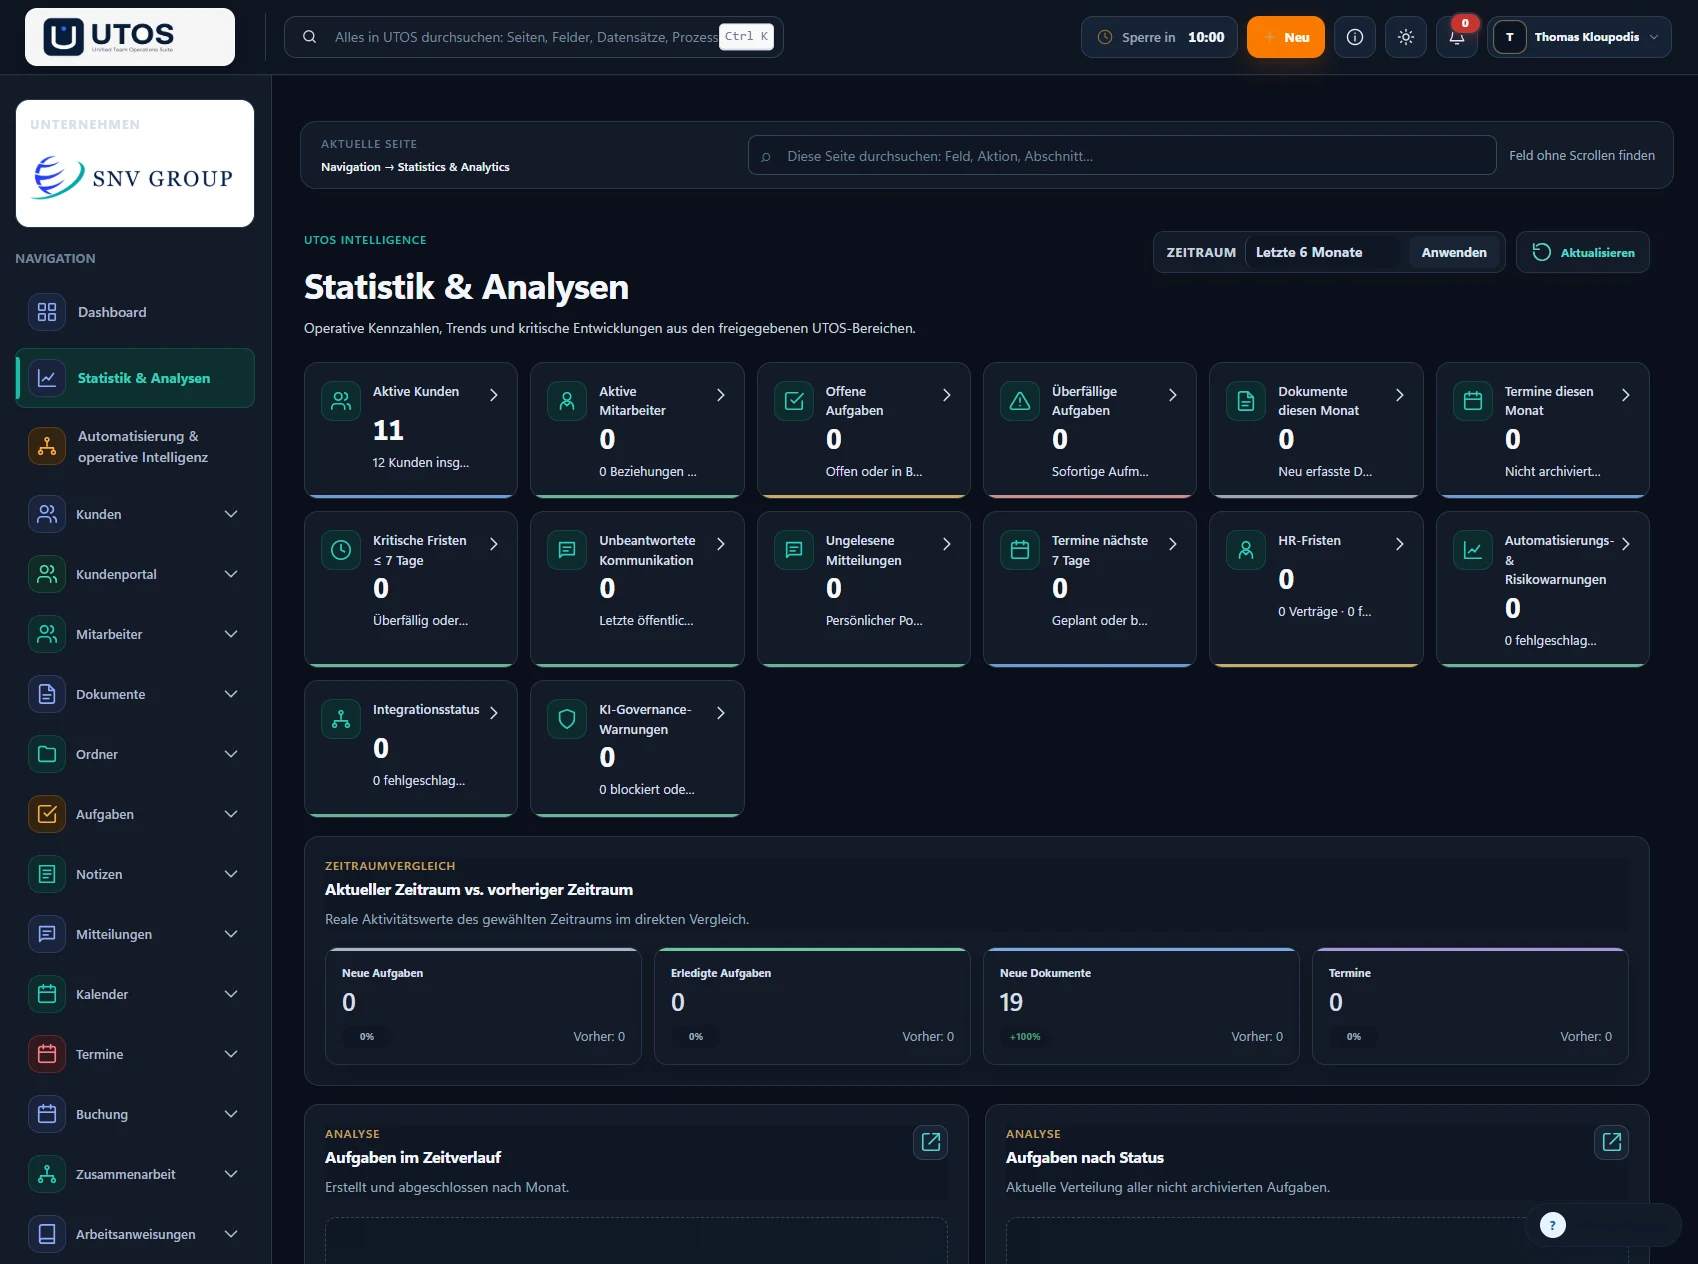Viewport: 1698px width, 1264px height.
Task: Click the Termine diesen Monat calendar icon
Action: (1473, 401)
